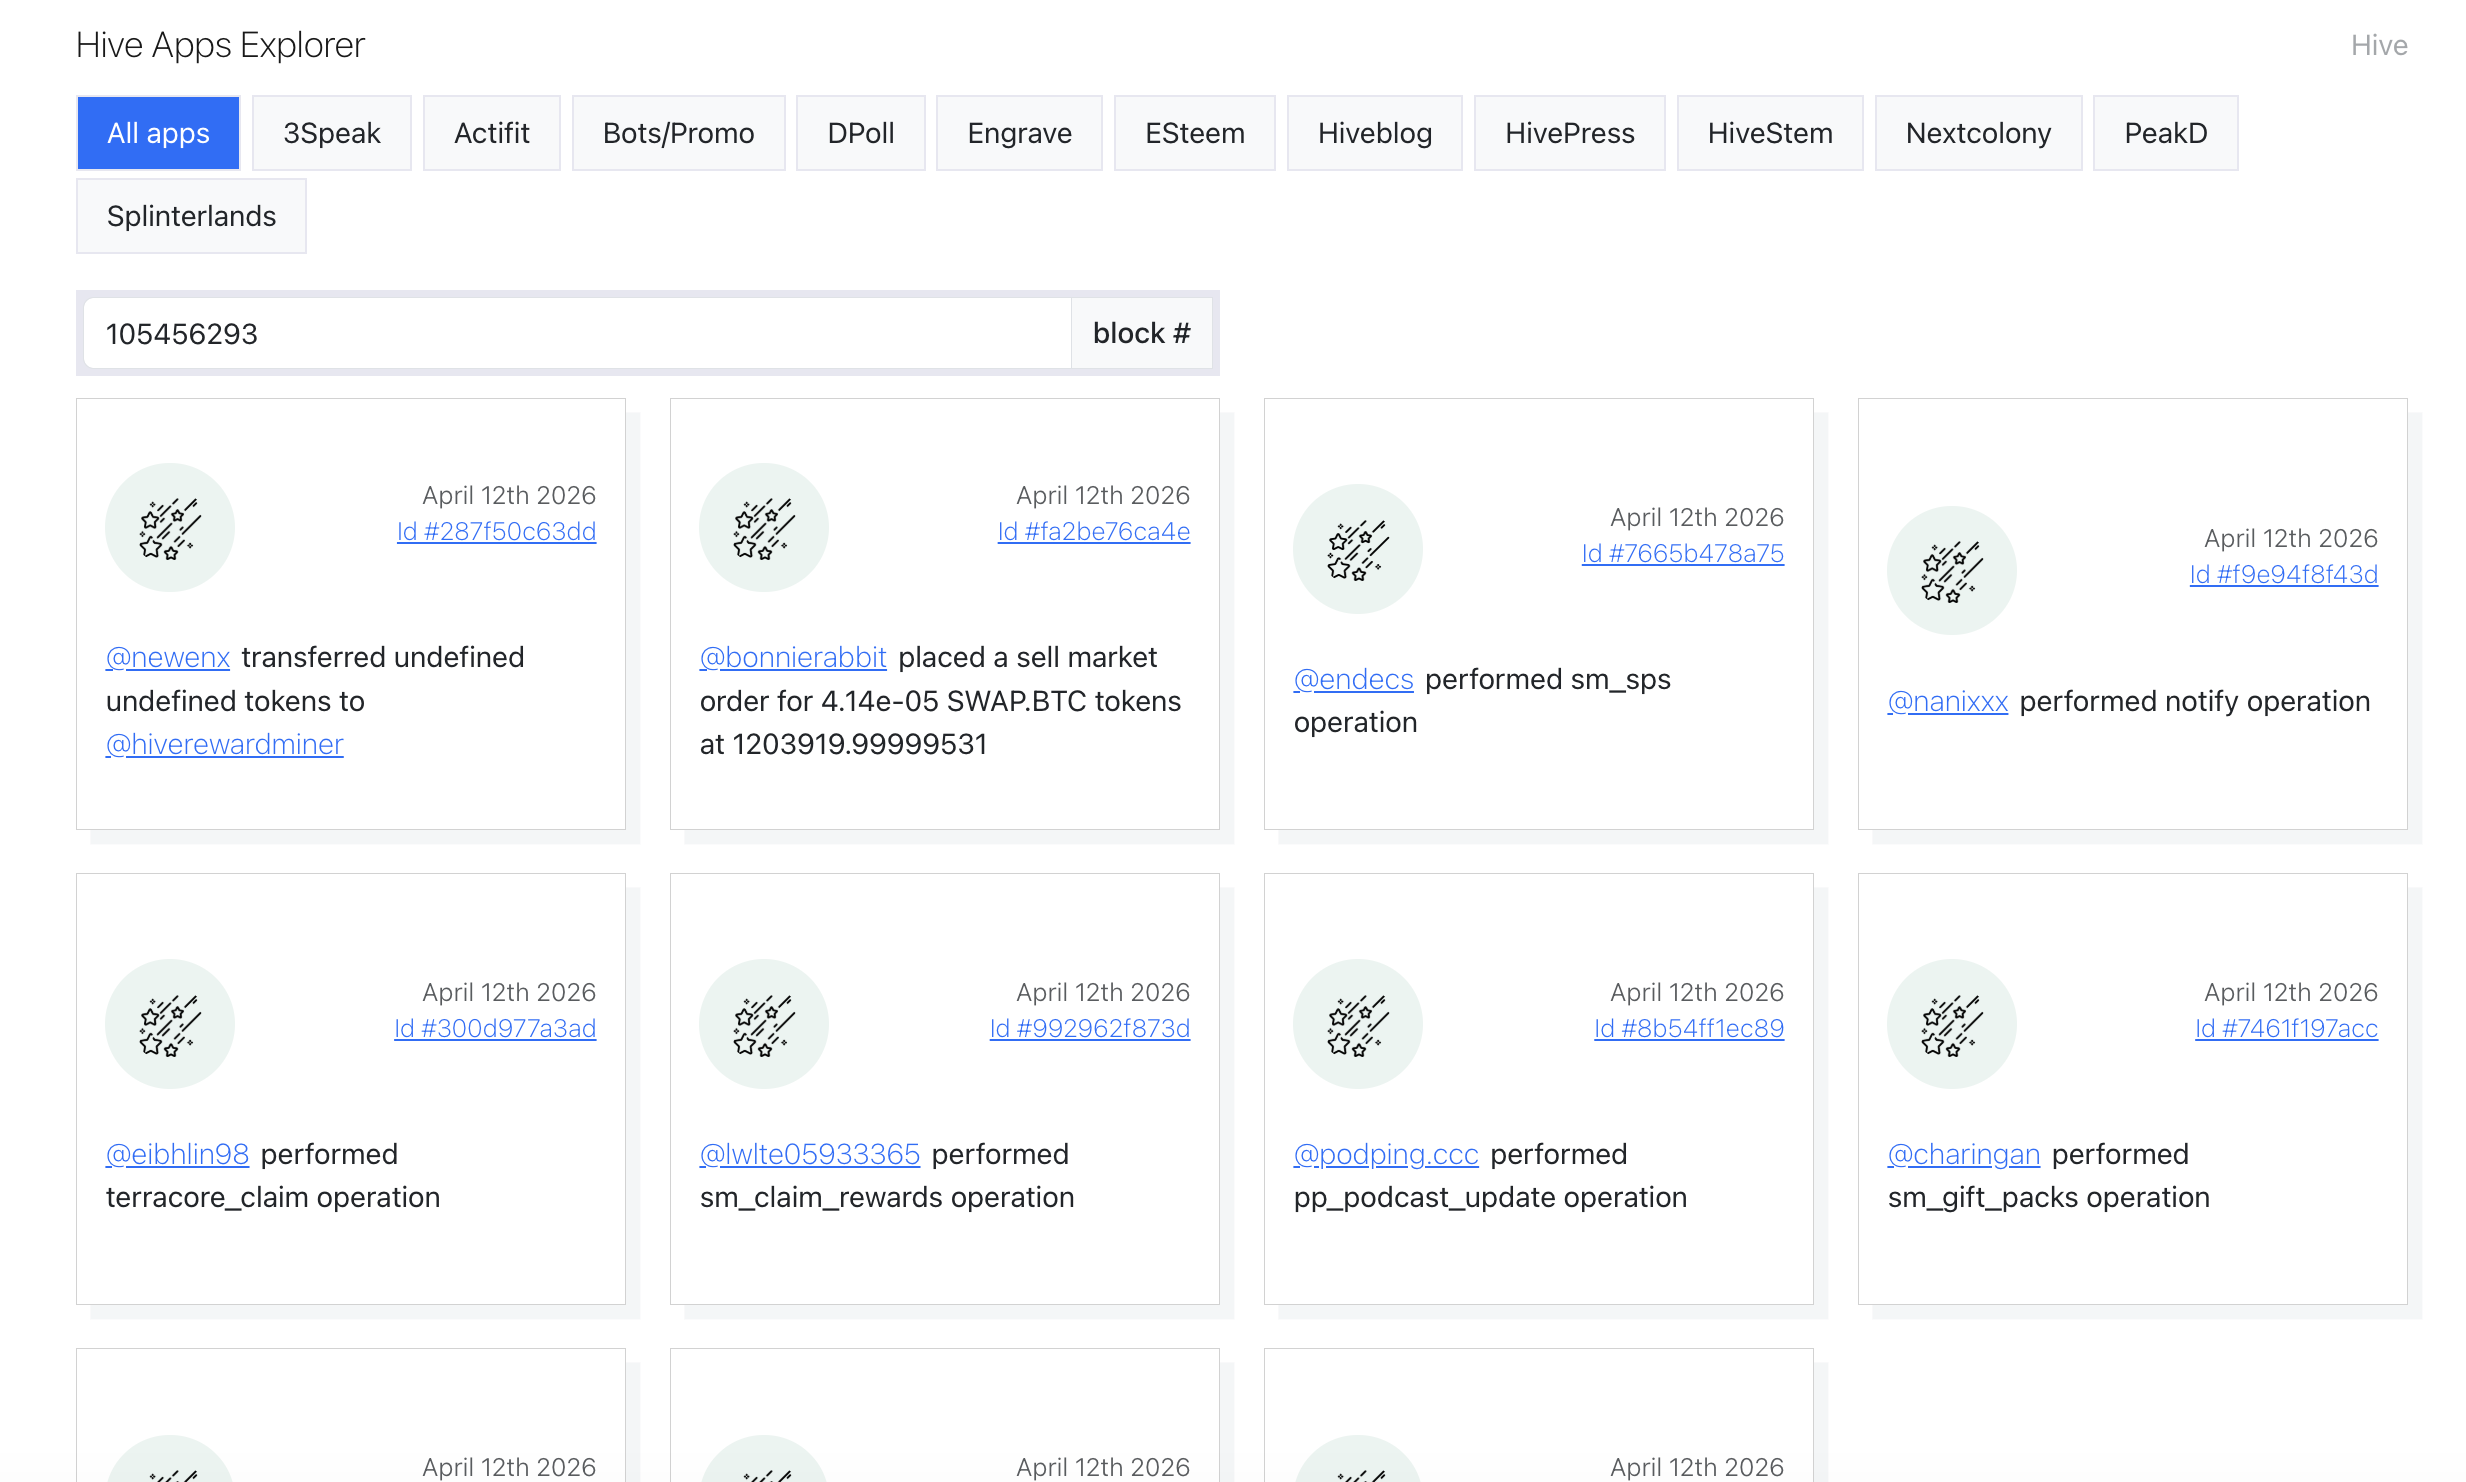Filter by ESteem
This screenshot has width=2466, height=1482.
click(x=1195, y=133)
